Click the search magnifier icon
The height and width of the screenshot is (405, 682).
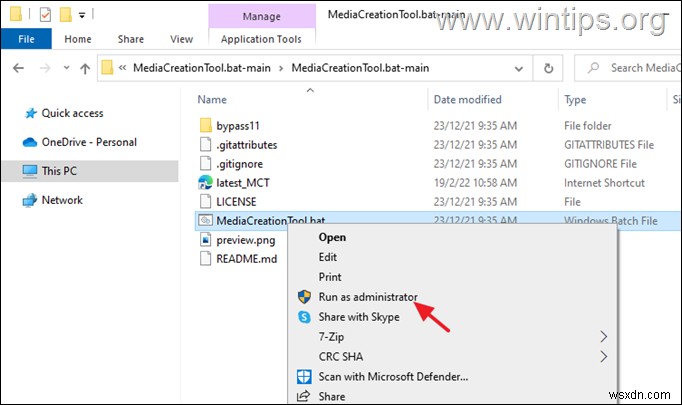(x=593, y=68)
